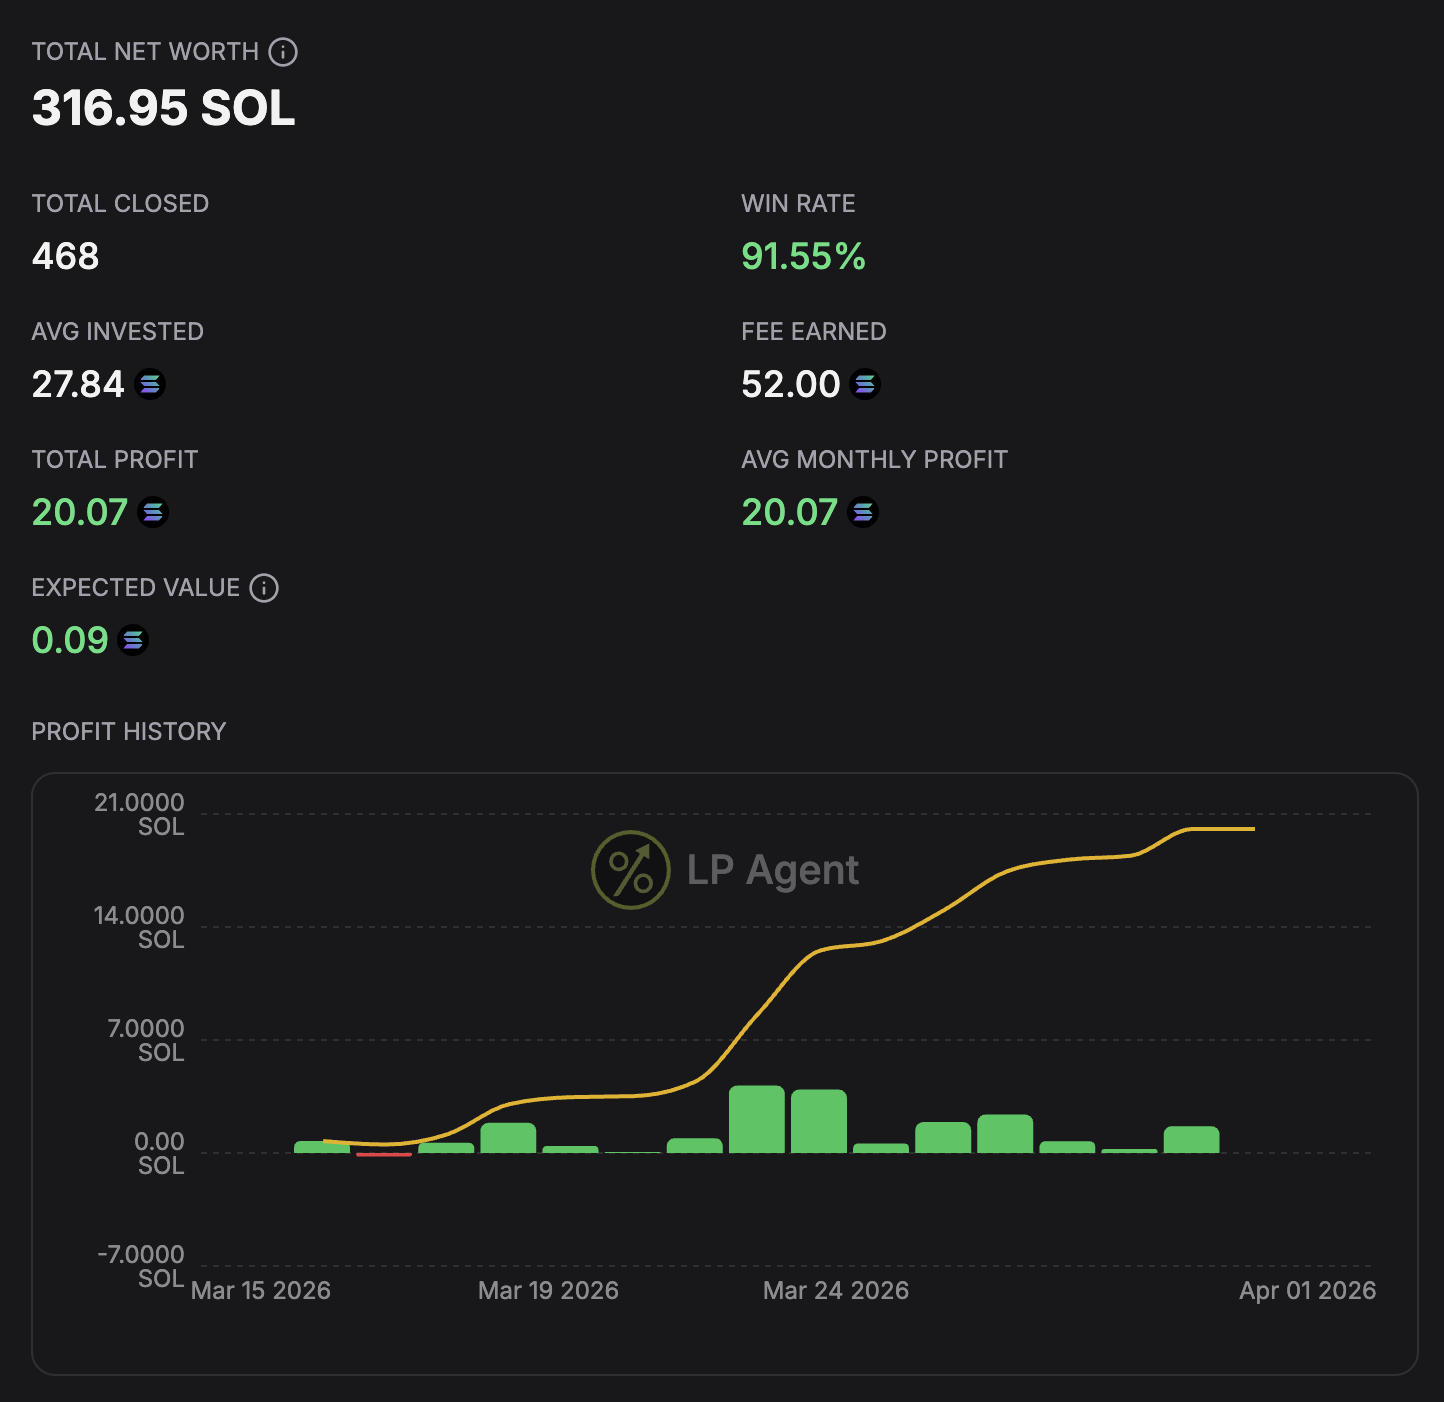The image size is (1444, 1402).
Task: Click the Solana icon beside Total Profit
Action: point(152,512)
